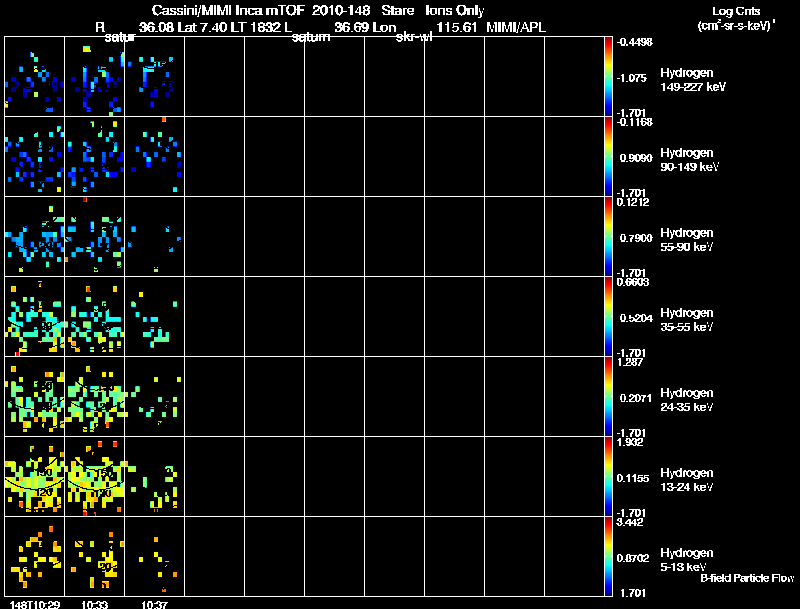This screenshot has height=609, width=800.
Task: Click the Hydrogen 24-35 keV image at 10:33
Action: (x=94, y=397)
